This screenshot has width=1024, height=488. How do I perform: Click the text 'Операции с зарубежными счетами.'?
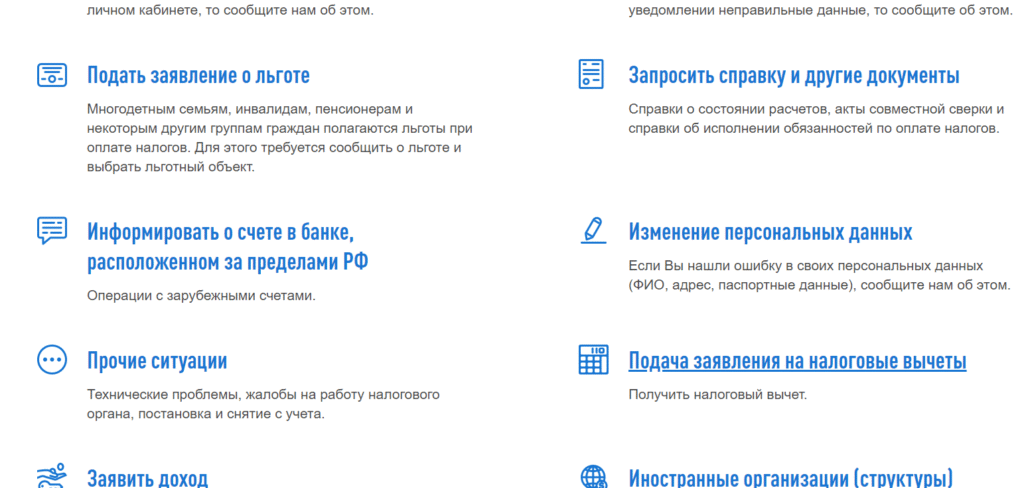pos(201,296)
